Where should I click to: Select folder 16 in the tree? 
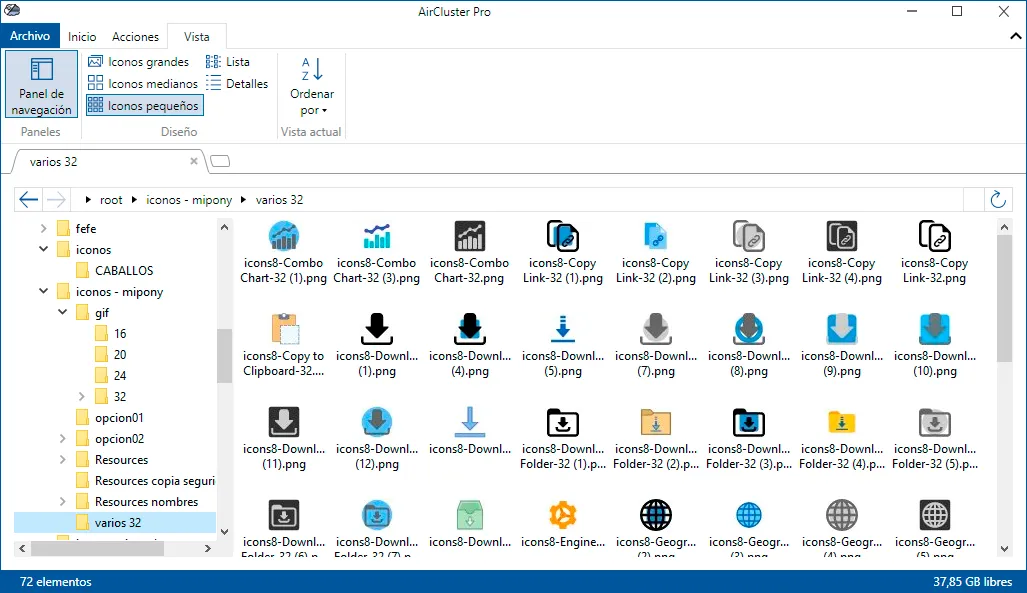coord(111,334)
